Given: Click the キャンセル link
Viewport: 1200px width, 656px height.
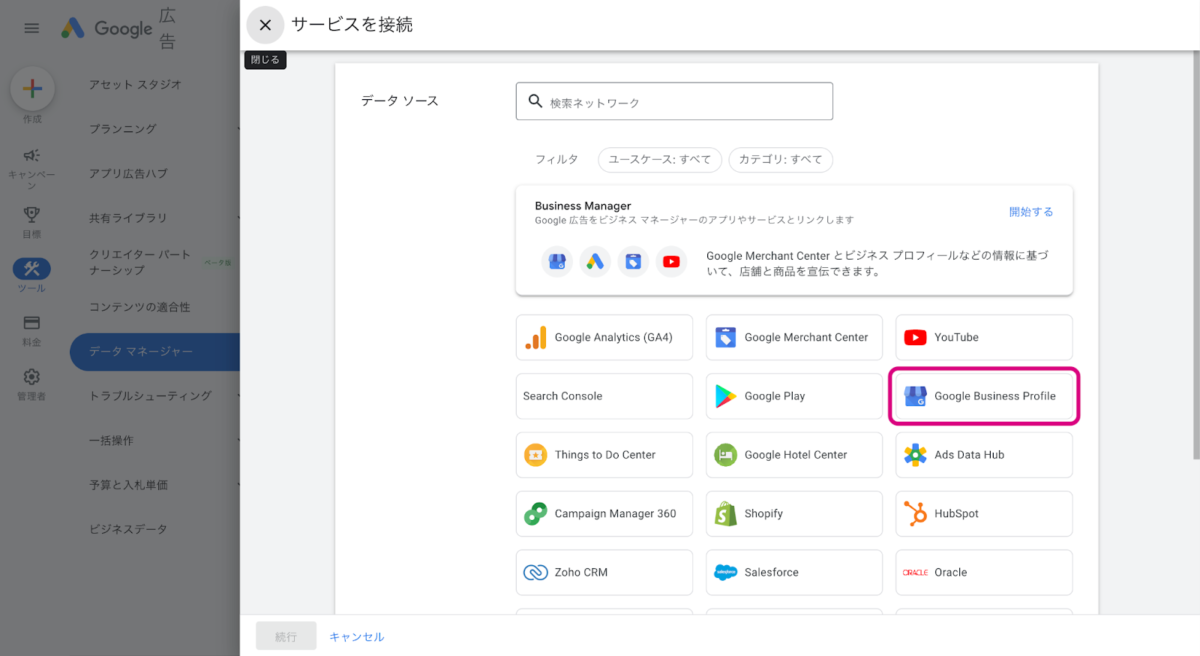Looking at the screenshot, I should (x=357, y=637).
